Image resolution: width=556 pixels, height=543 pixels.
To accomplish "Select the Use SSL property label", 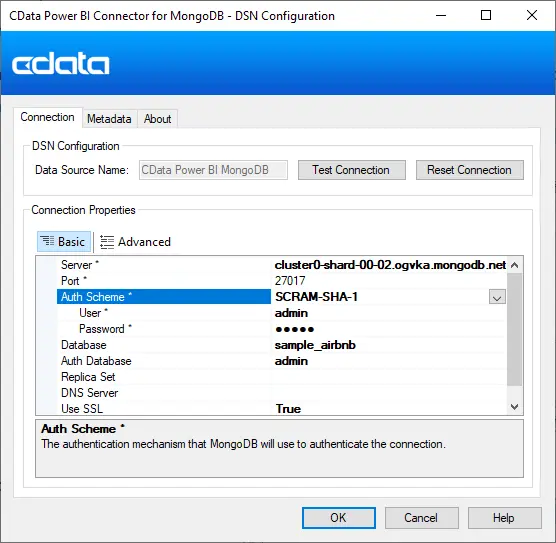I will click(x=82, y=409).
